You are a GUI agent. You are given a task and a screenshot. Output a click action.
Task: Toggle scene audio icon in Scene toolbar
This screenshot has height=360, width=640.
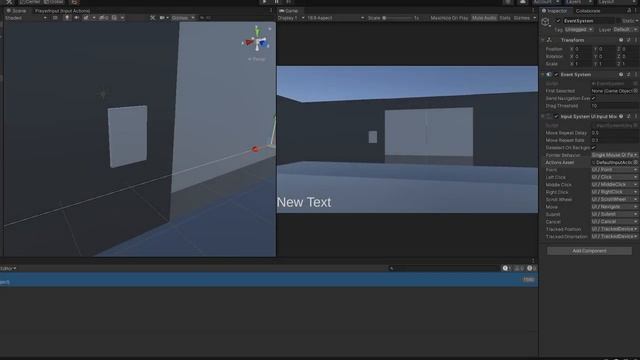click(x=76, y=18)
